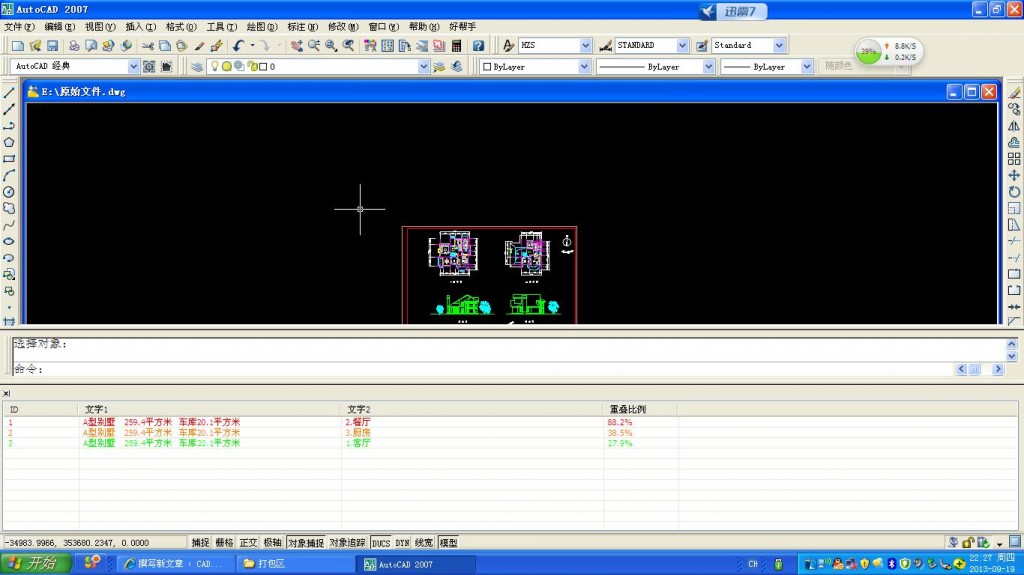Toggle 正交 ortho mode in the status bar

pyautogui.click(x=248, y=542)
